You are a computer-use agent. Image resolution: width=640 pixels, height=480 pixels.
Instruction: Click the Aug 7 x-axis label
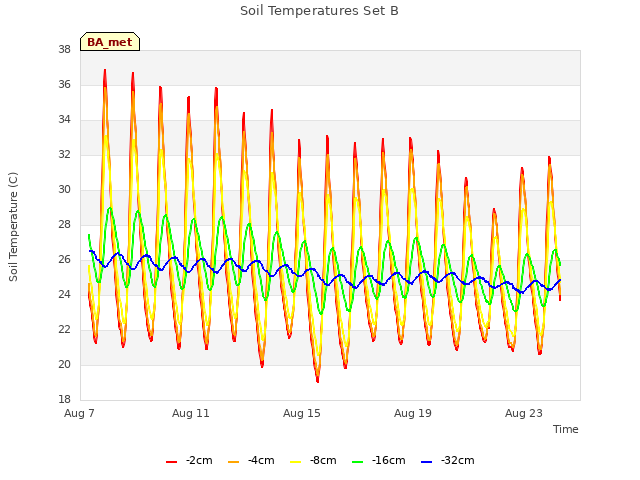[79, 413]
